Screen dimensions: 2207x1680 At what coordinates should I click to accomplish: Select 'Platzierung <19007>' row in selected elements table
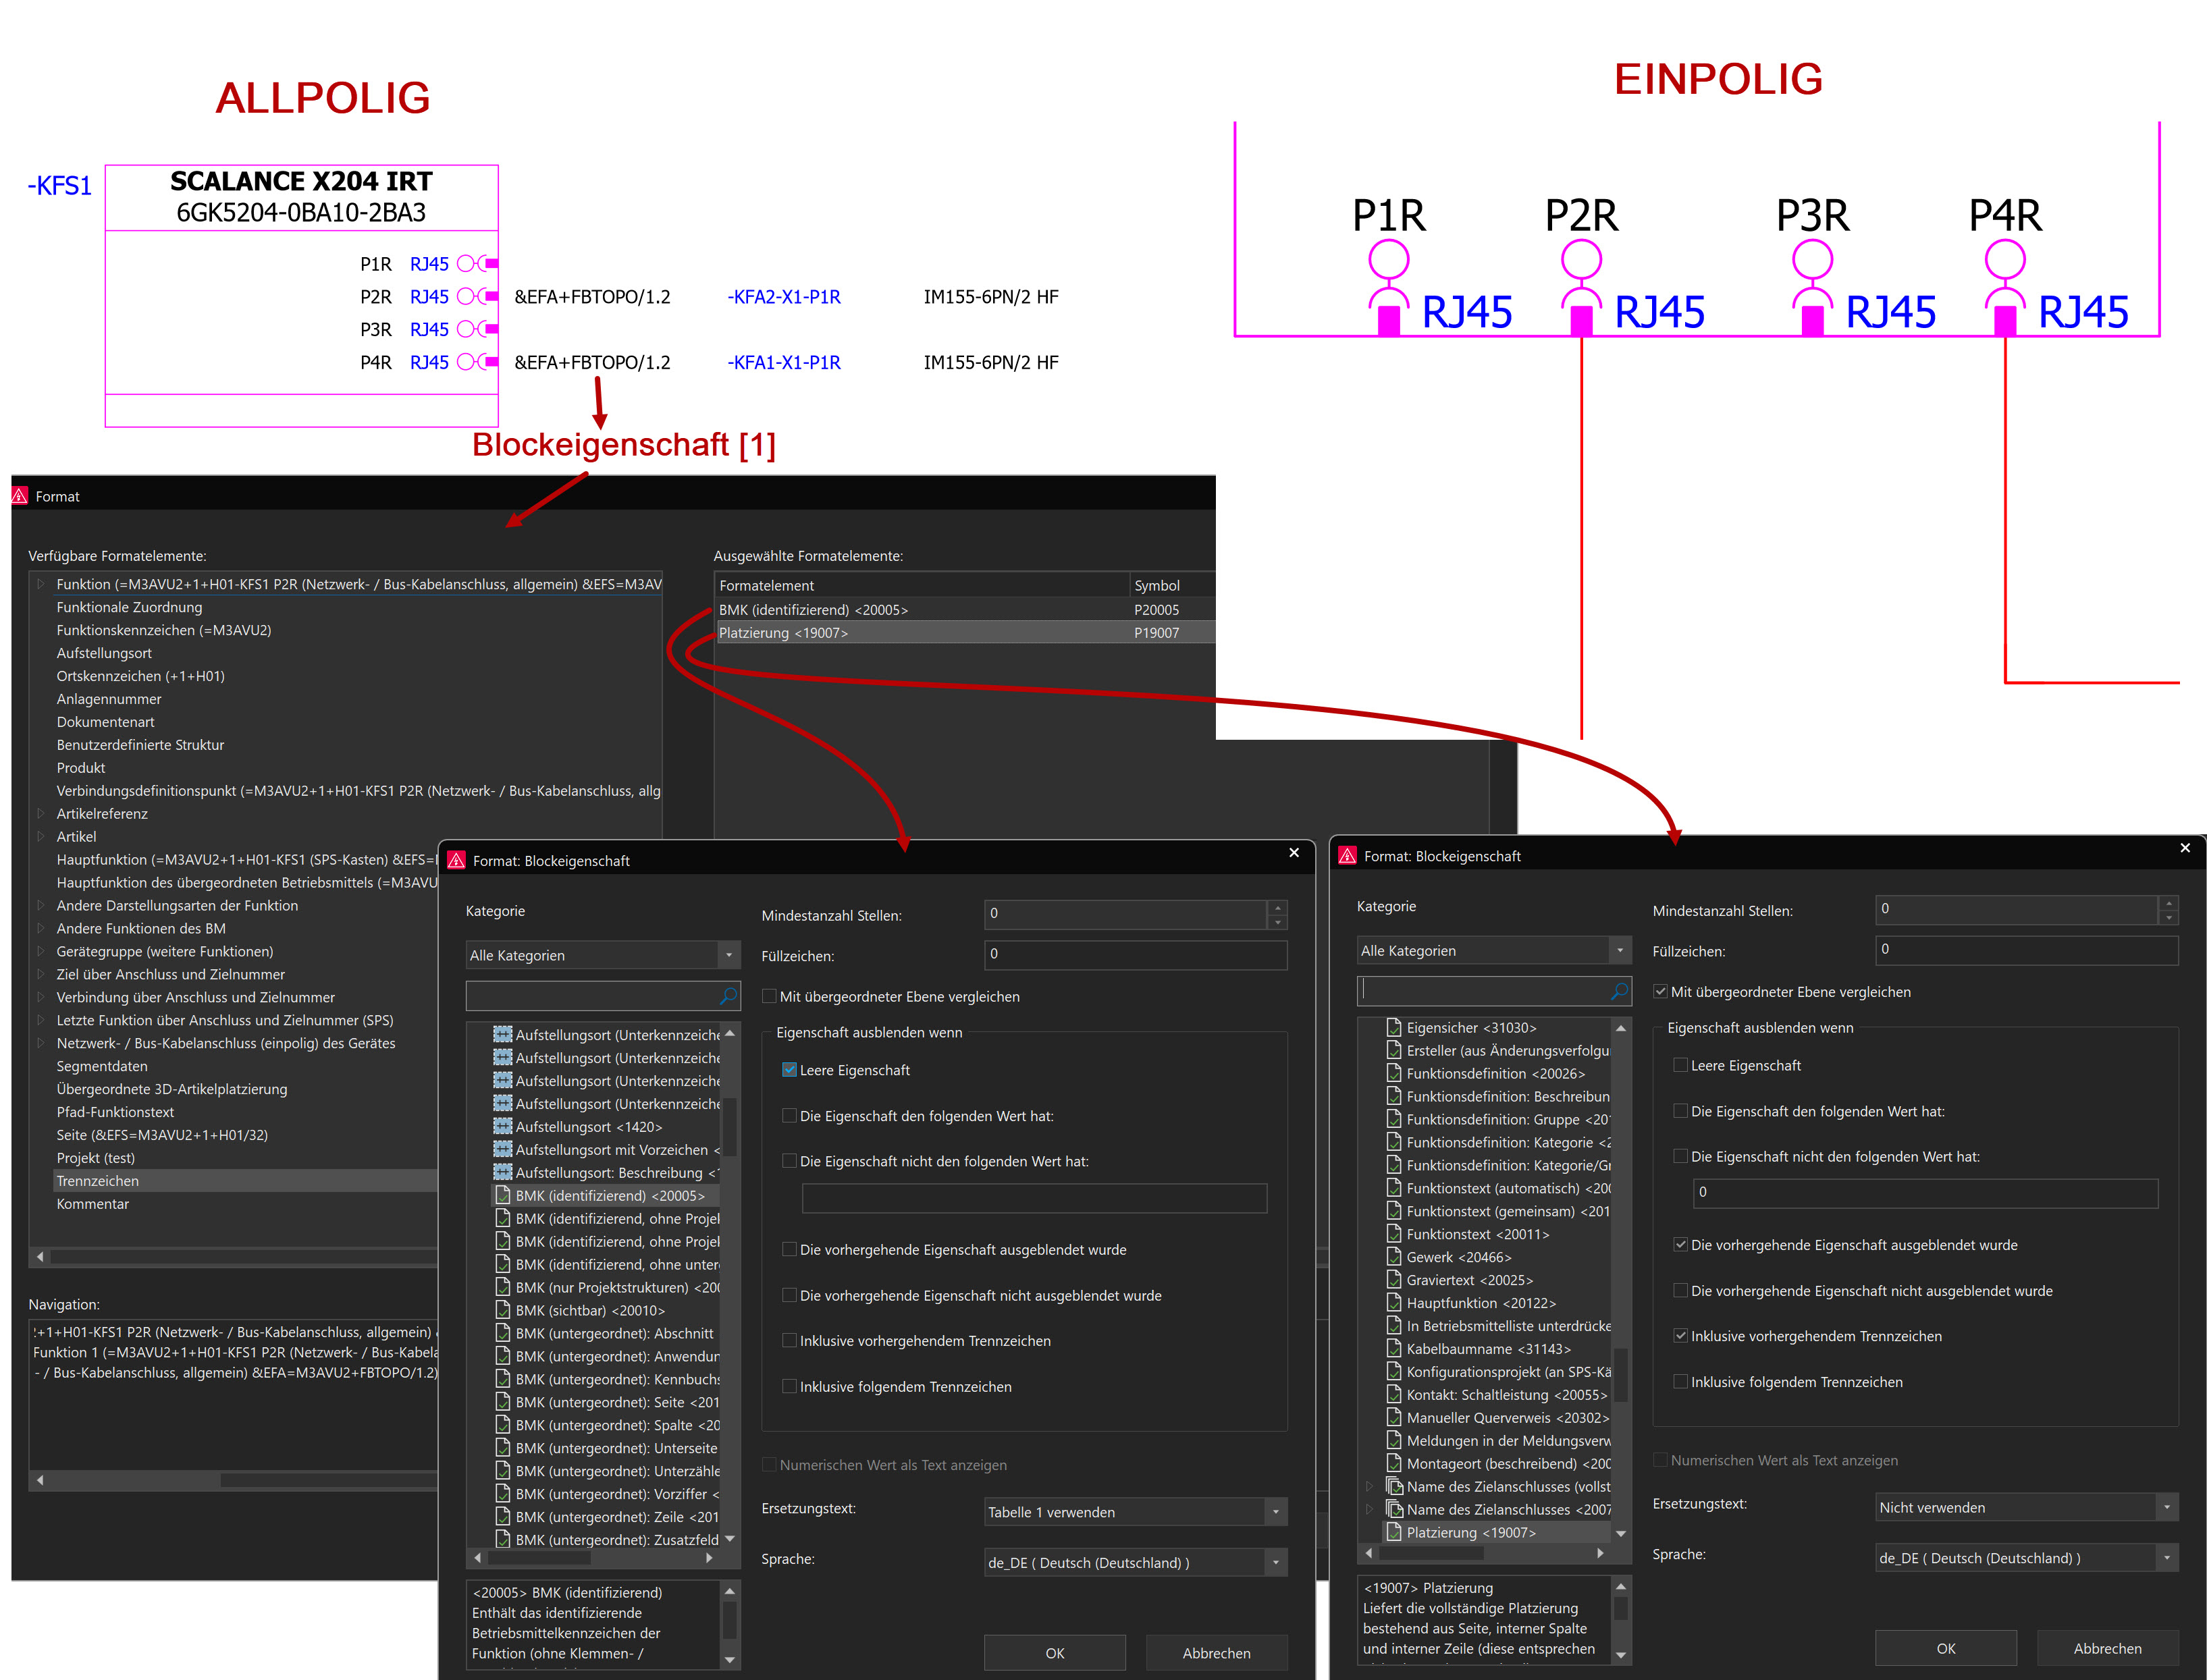coord(965,633)
